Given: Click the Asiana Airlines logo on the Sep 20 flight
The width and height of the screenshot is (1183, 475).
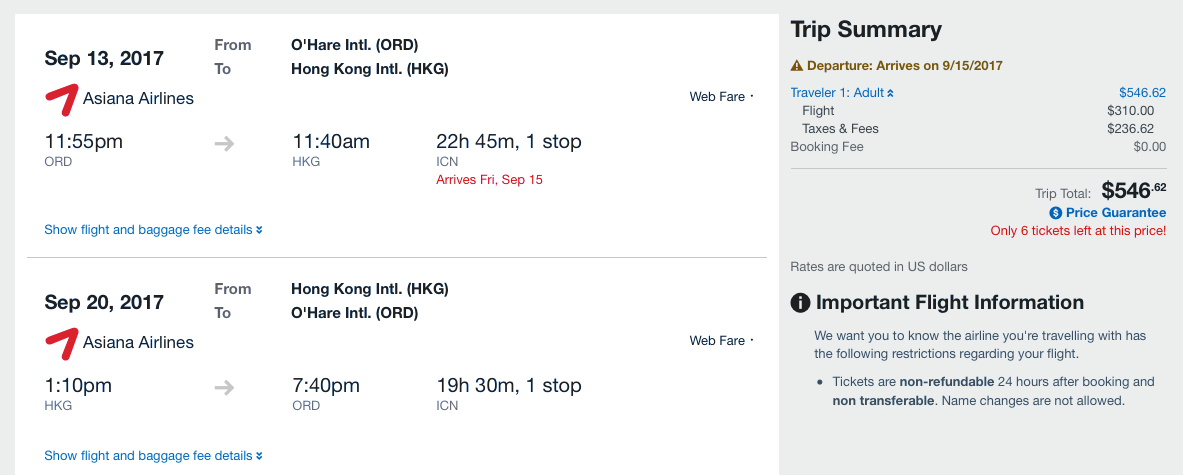Looking at the screenshot, I should point(62,342).
